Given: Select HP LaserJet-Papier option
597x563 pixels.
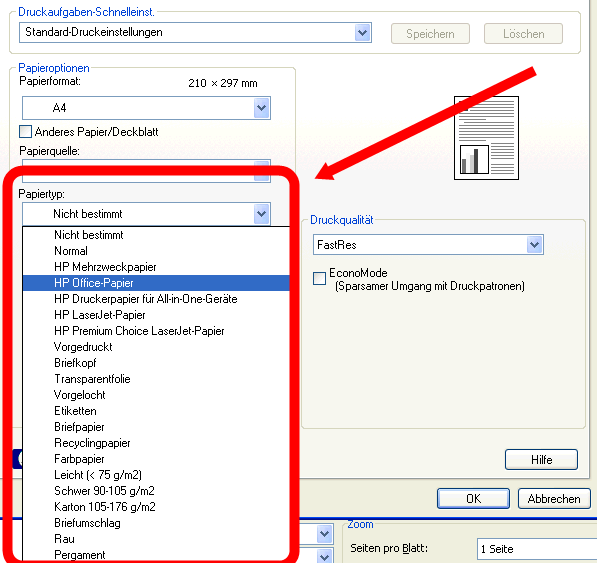Looking at the screenshot, I should point(156,315).
